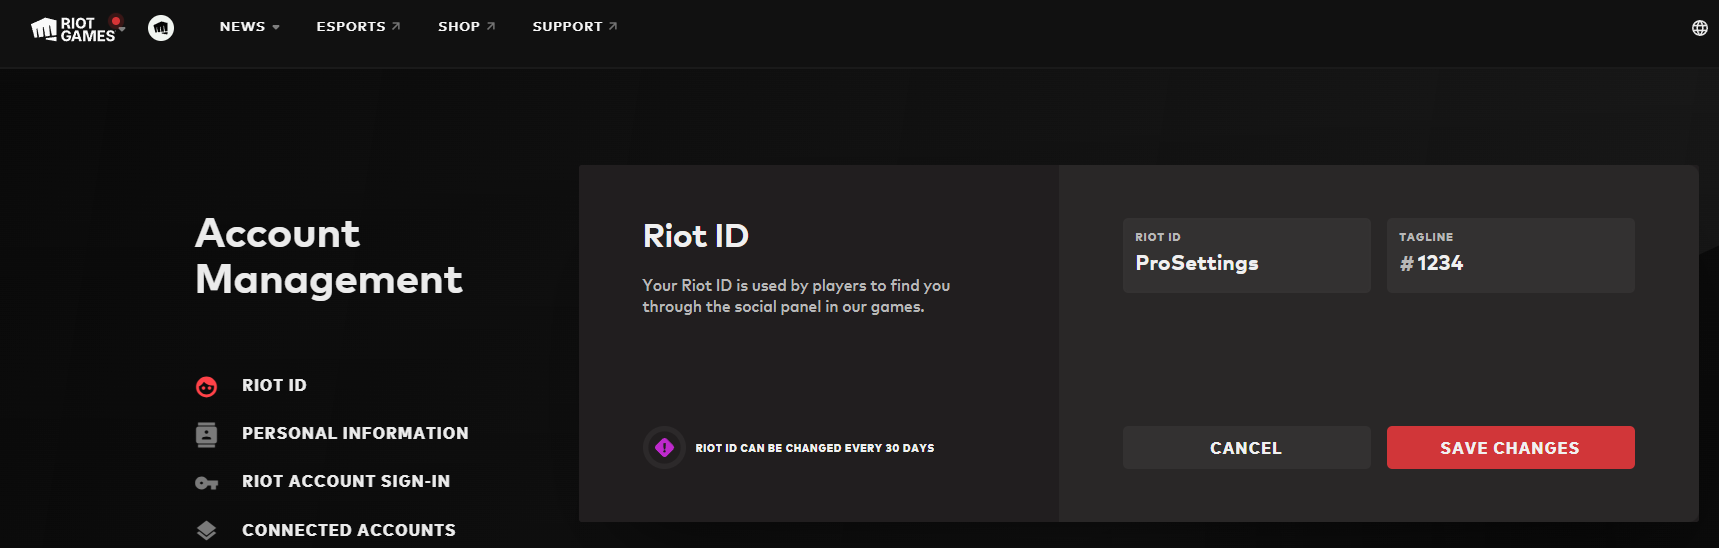Click the red Riot ID sidebar icon

(207, 386)
